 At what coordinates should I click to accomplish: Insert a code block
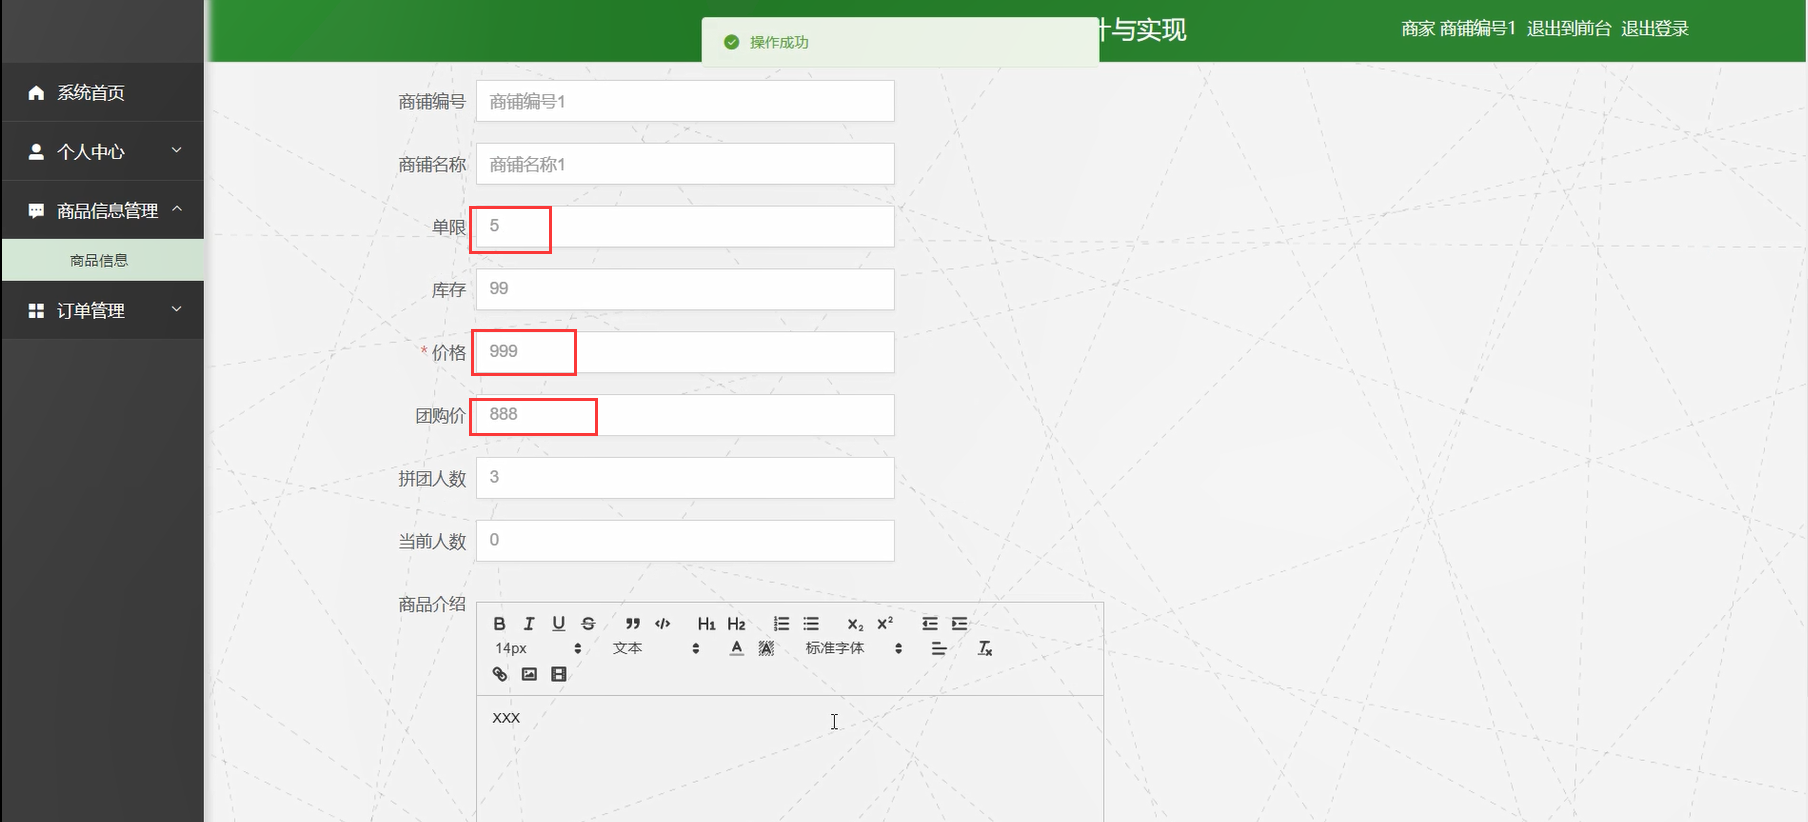(x=662, y=623)
